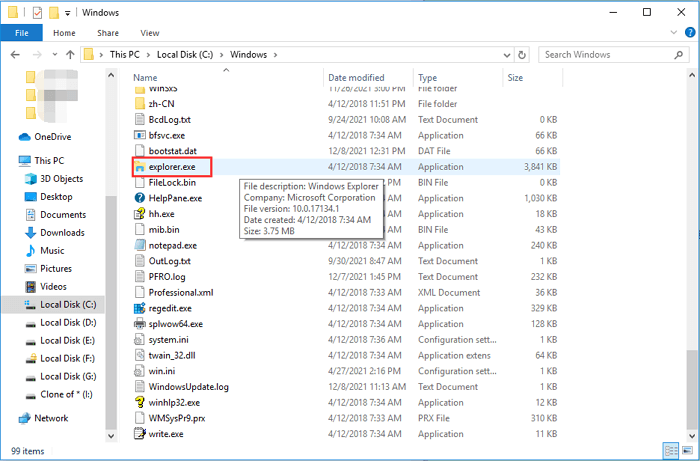The height and width of the screenshot is (461, 700).
Task: Click New folder quick access icon
Action: coord(54,12)
